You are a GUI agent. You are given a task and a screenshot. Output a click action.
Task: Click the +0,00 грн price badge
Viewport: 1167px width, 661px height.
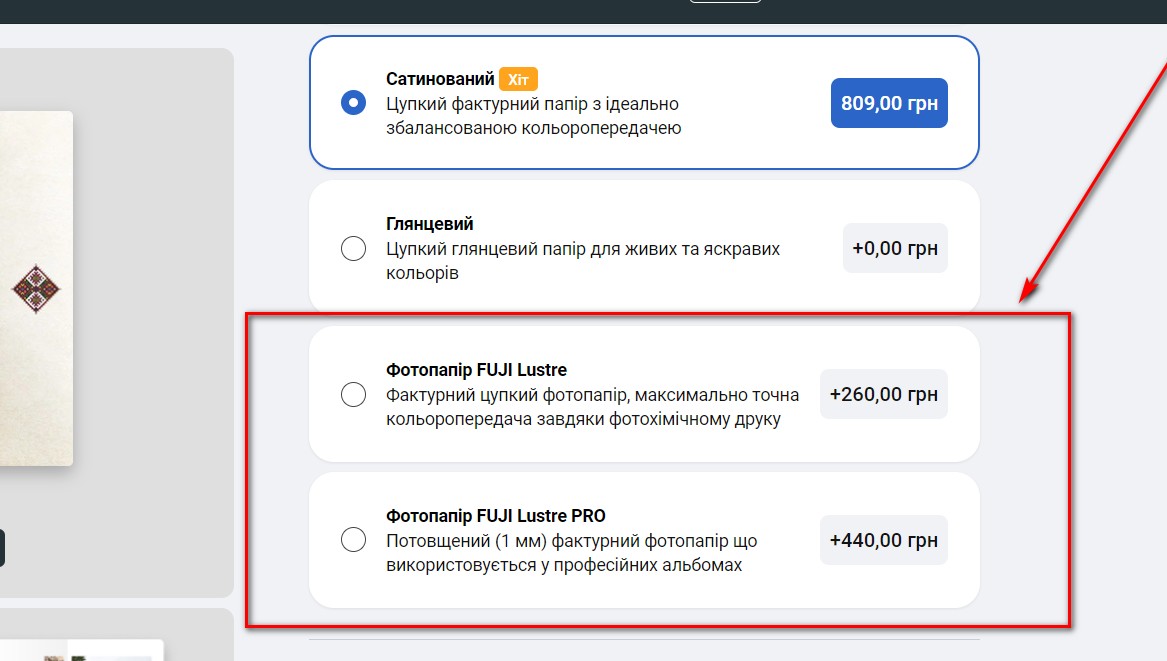(x=895, y=248)
